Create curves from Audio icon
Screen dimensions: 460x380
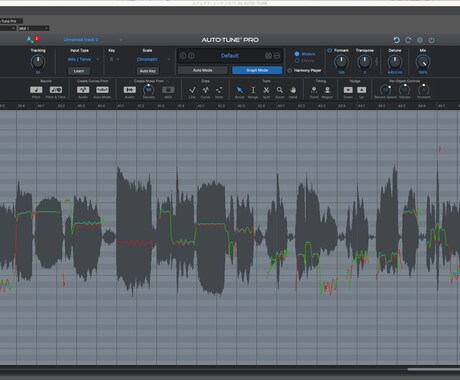[x=83, y=90]
